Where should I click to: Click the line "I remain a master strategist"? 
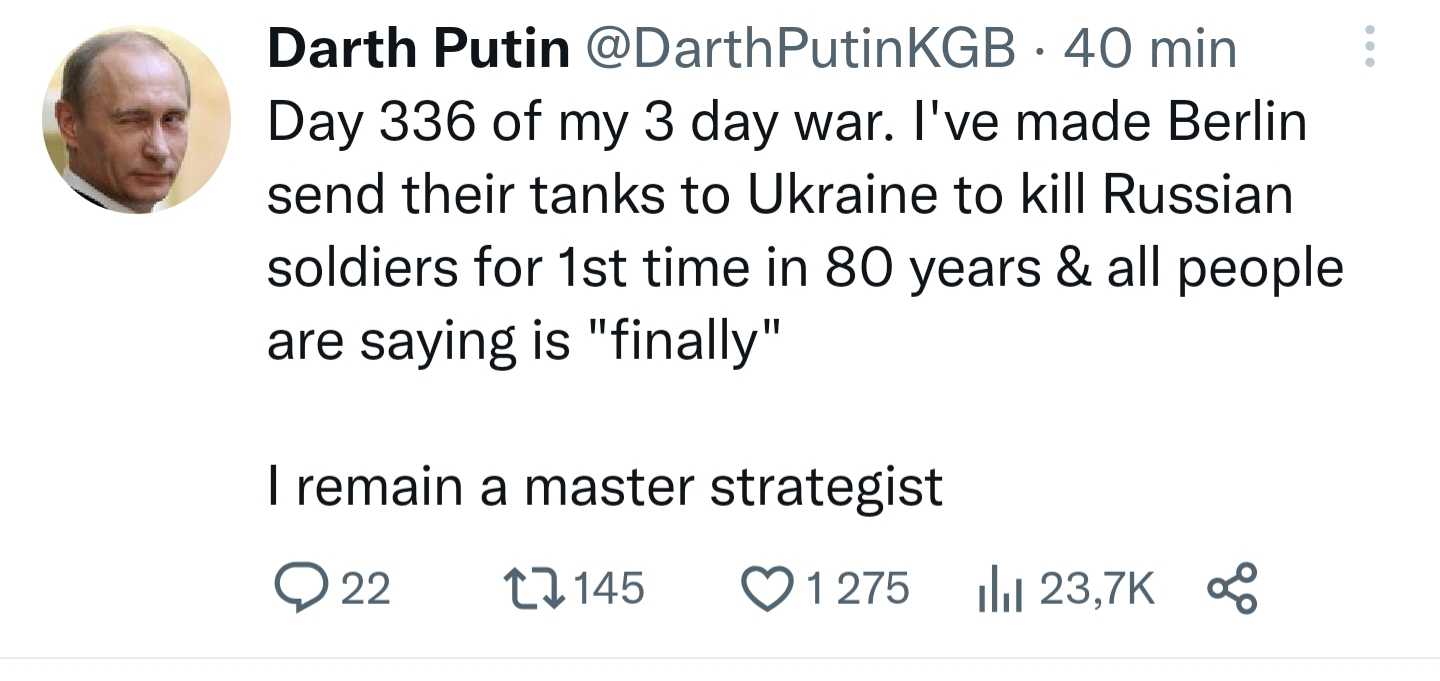(x=605, y=487)
